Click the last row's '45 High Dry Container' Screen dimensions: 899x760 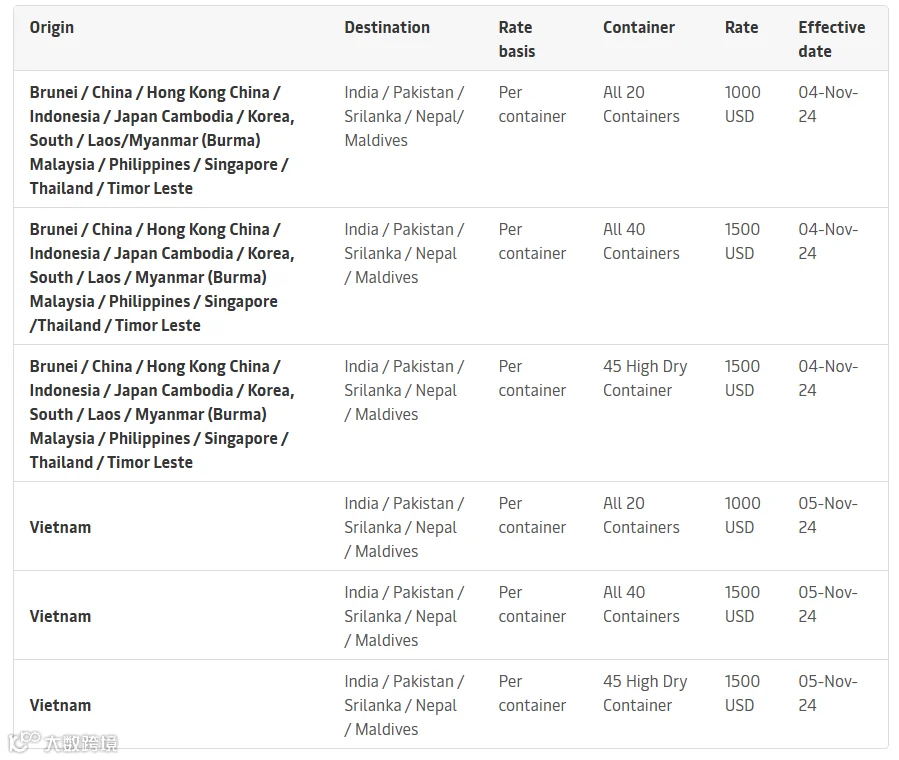click(x=644, y=693)
